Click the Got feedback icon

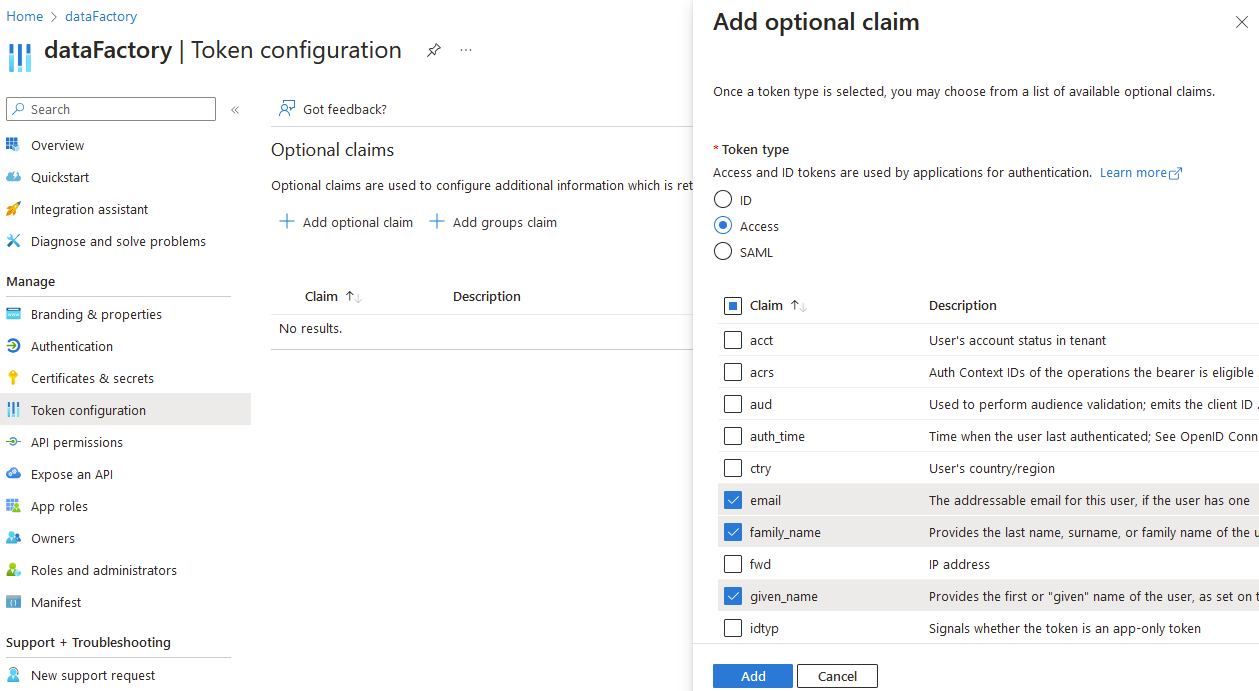(288, 109)
